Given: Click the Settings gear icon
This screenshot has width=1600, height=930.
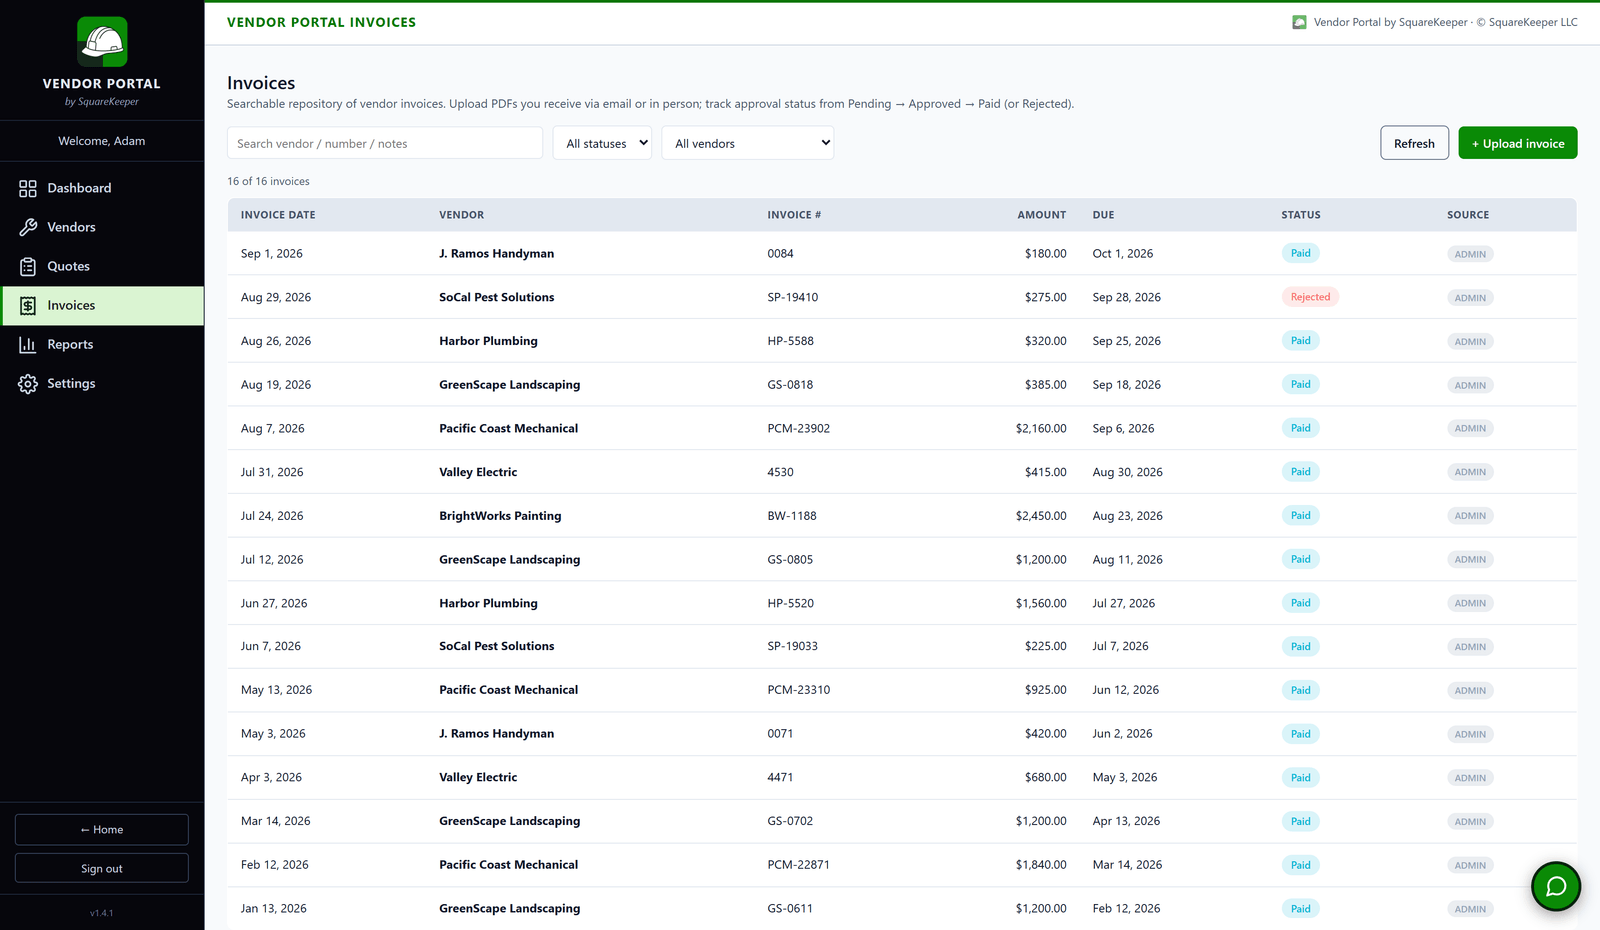Looking at the screenshot, I should tap(28, 383).
